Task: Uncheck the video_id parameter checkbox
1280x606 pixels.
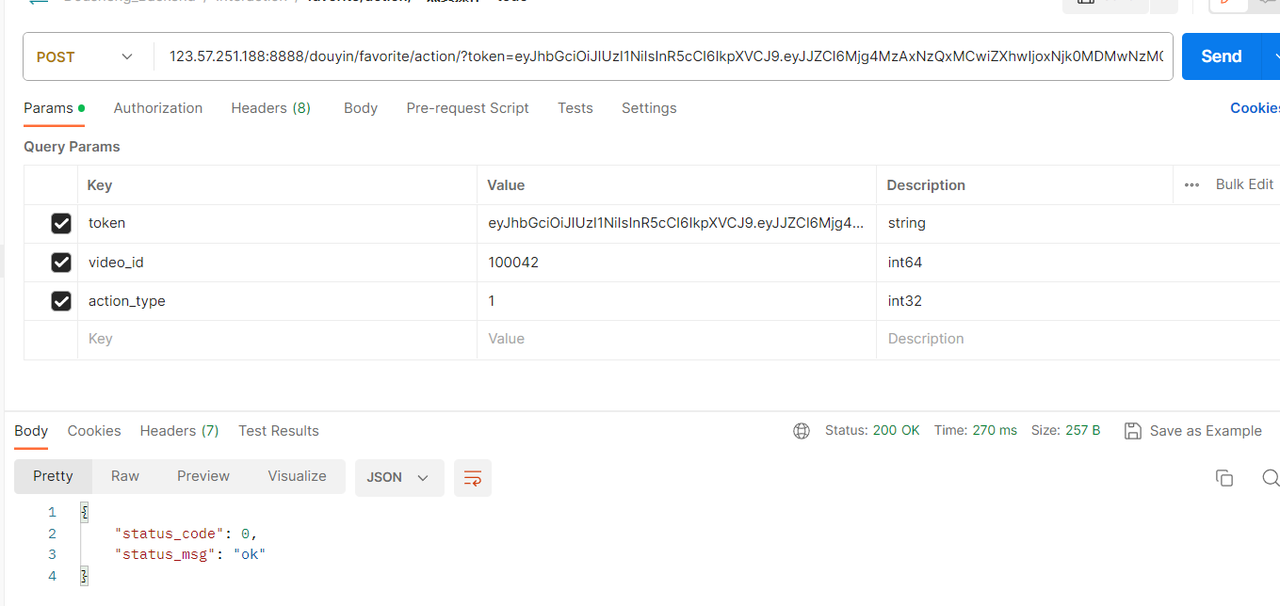Action: pyautogui.click(x=61, y=263)
